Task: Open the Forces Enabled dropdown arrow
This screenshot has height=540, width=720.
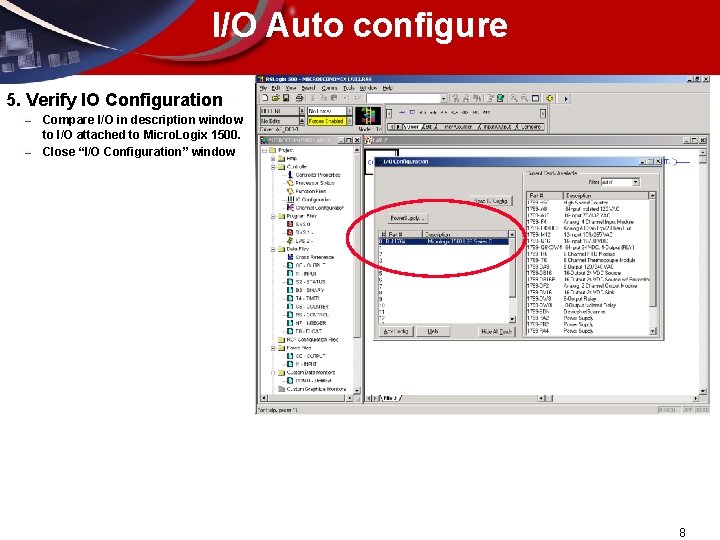Action: (349, 121)
